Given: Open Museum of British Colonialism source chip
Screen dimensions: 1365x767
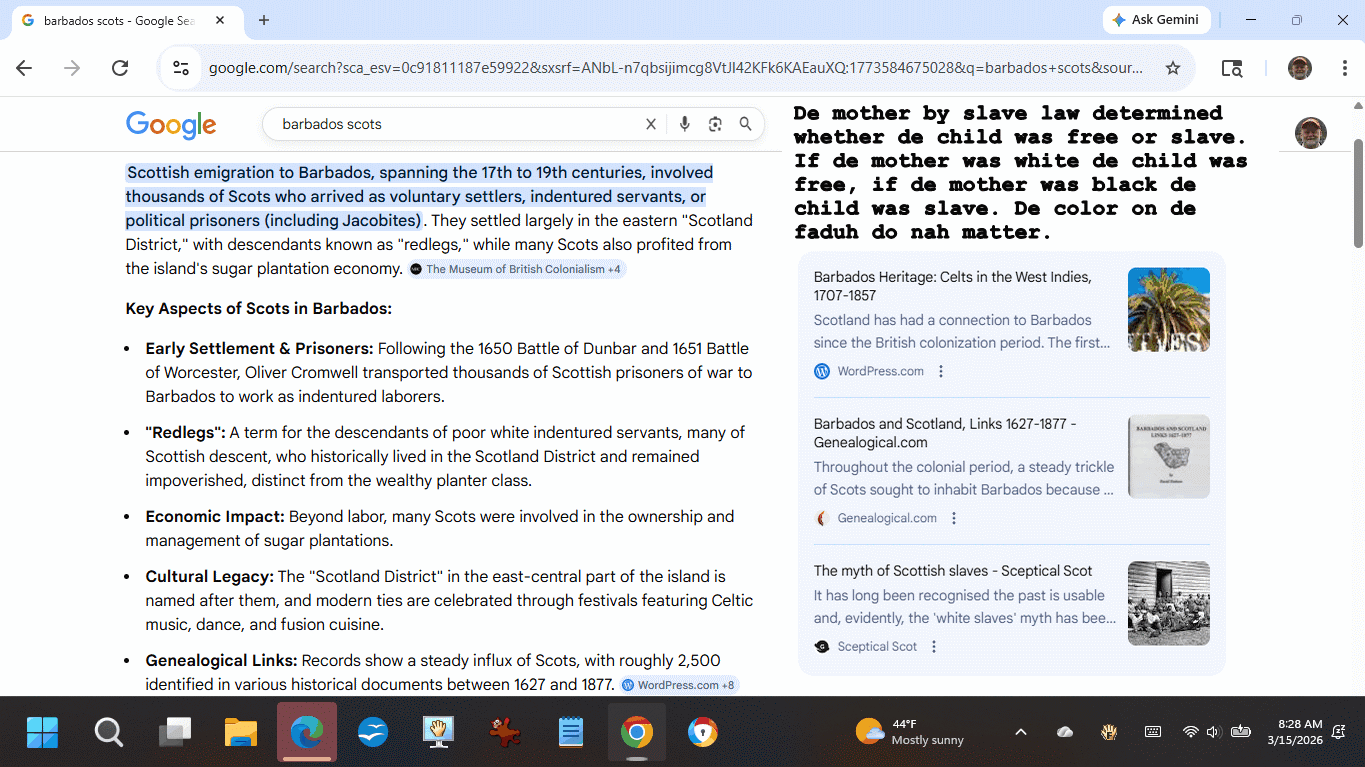Looking at the screenshot, I should coord(517,269).
